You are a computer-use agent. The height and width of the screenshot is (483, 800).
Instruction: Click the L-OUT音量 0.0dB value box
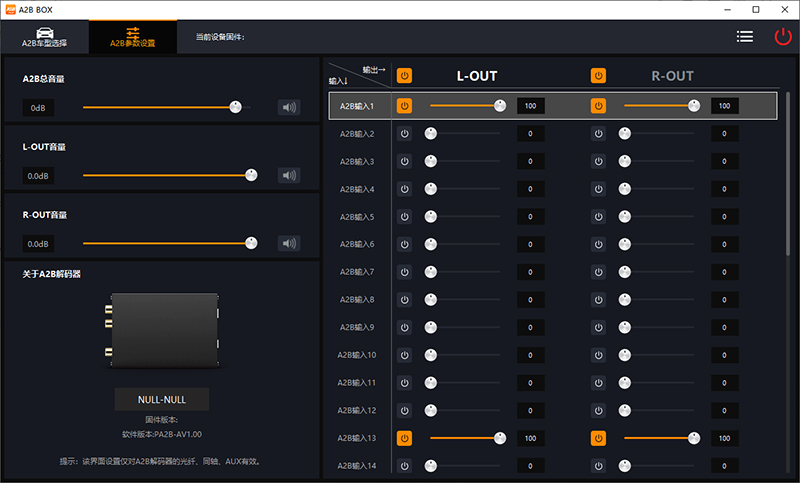(x=39, y=176)
